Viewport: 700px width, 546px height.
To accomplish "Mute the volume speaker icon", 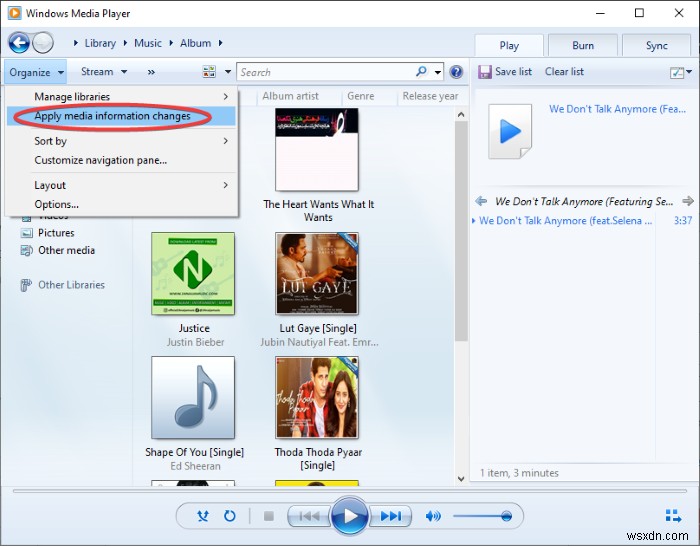I will click(433, 517).
